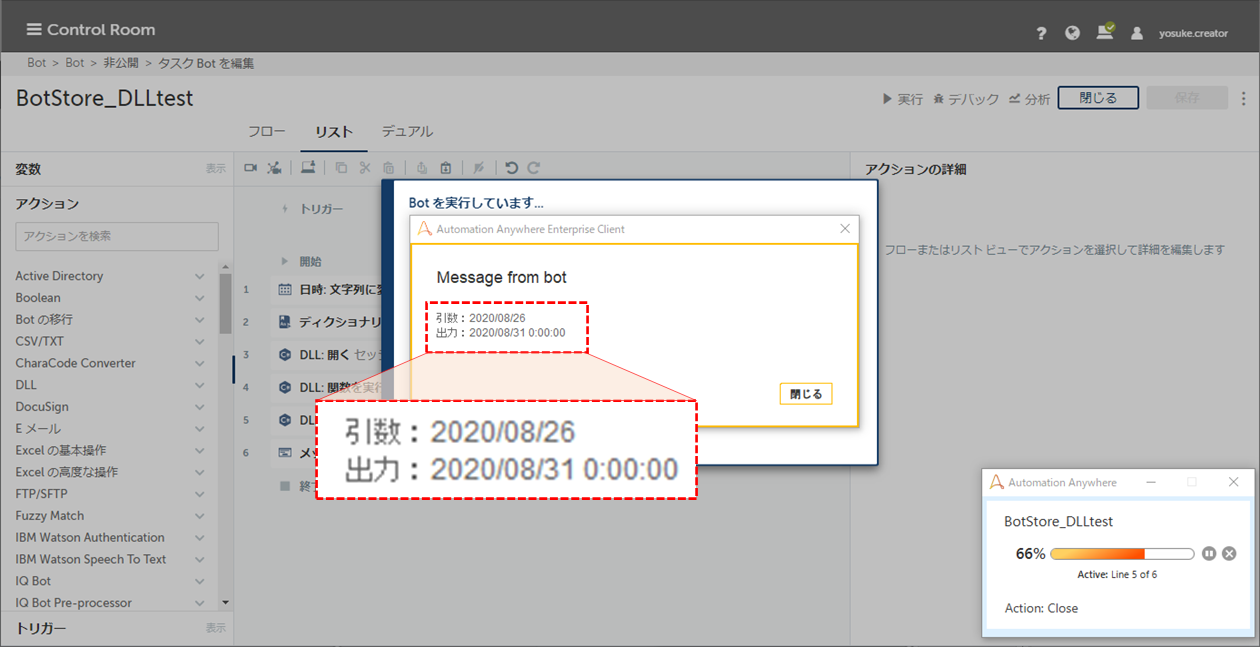Click the actions list scrollbar thumb
The height and width of the screenshot is (647, 1260).
pyautogui.click(x=225, y=302)
